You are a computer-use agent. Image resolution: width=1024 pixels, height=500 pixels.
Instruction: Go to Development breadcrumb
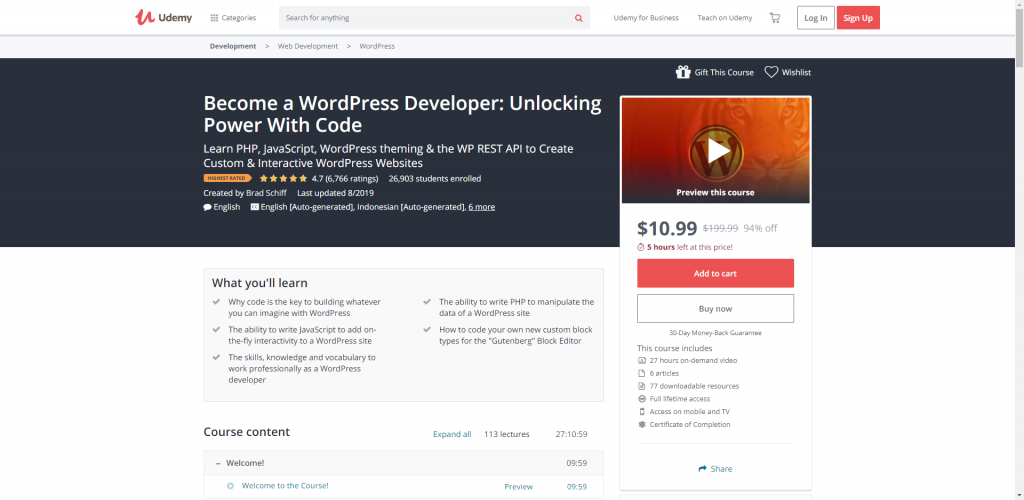(x=233, y=46)
